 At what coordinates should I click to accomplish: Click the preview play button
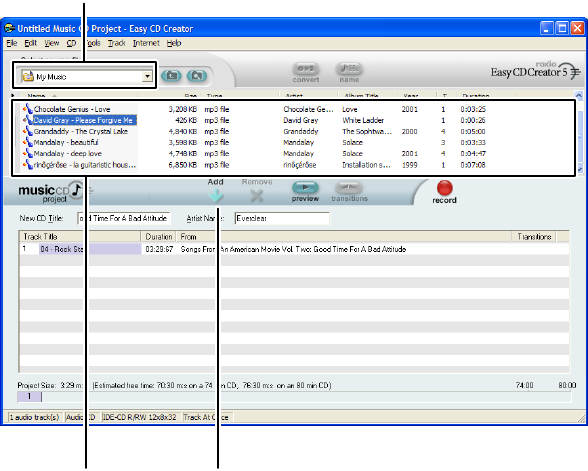305,187
